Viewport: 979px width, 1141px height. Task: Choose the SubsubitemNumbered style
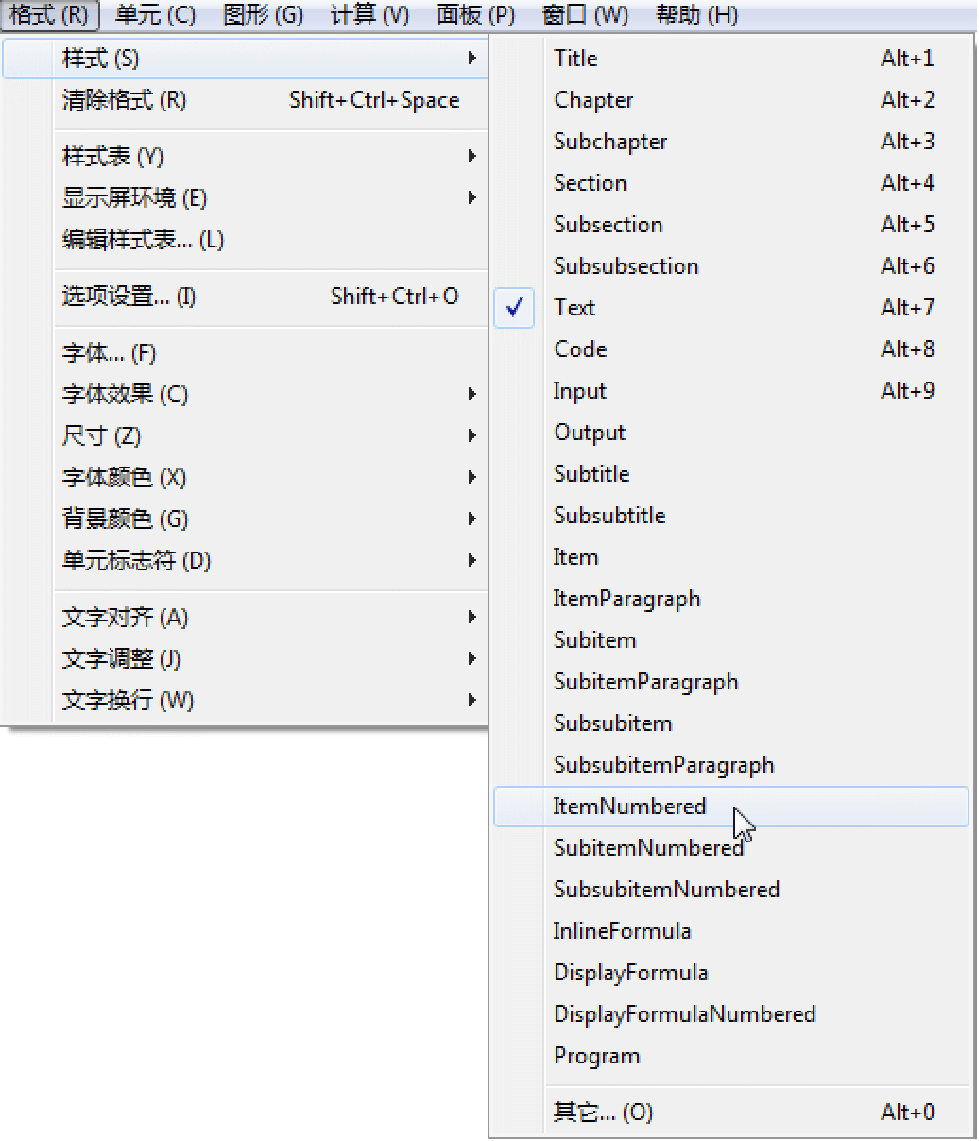click(x=731, y=889)
